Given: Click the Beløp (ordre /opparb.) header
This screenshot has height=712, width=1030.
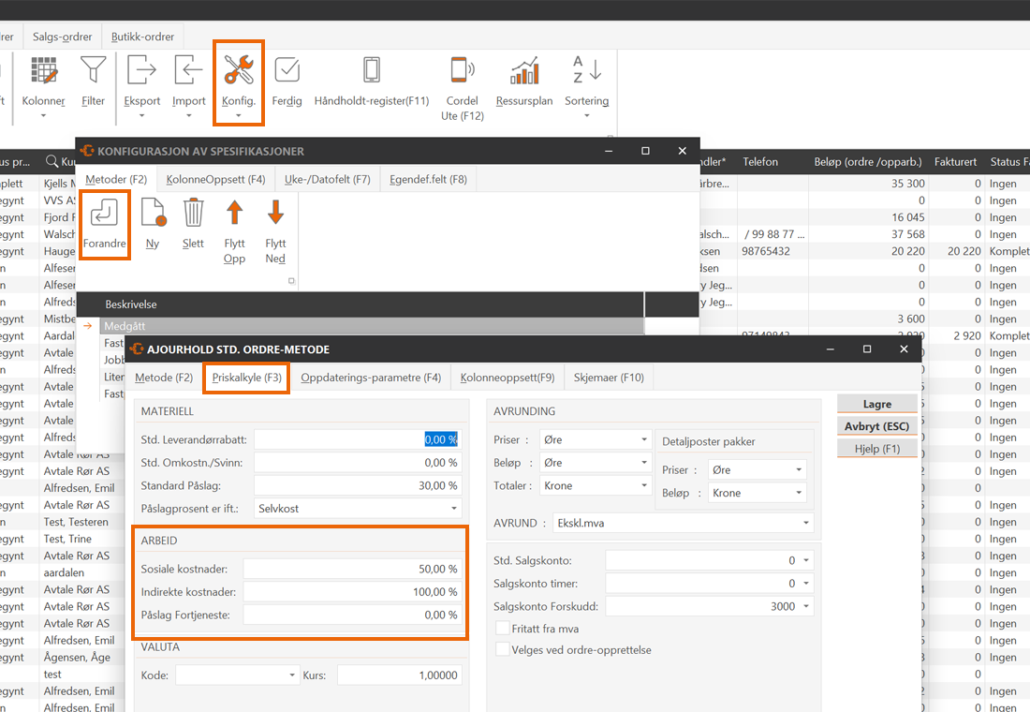Looking at the screenshot, I should [868, 162].
